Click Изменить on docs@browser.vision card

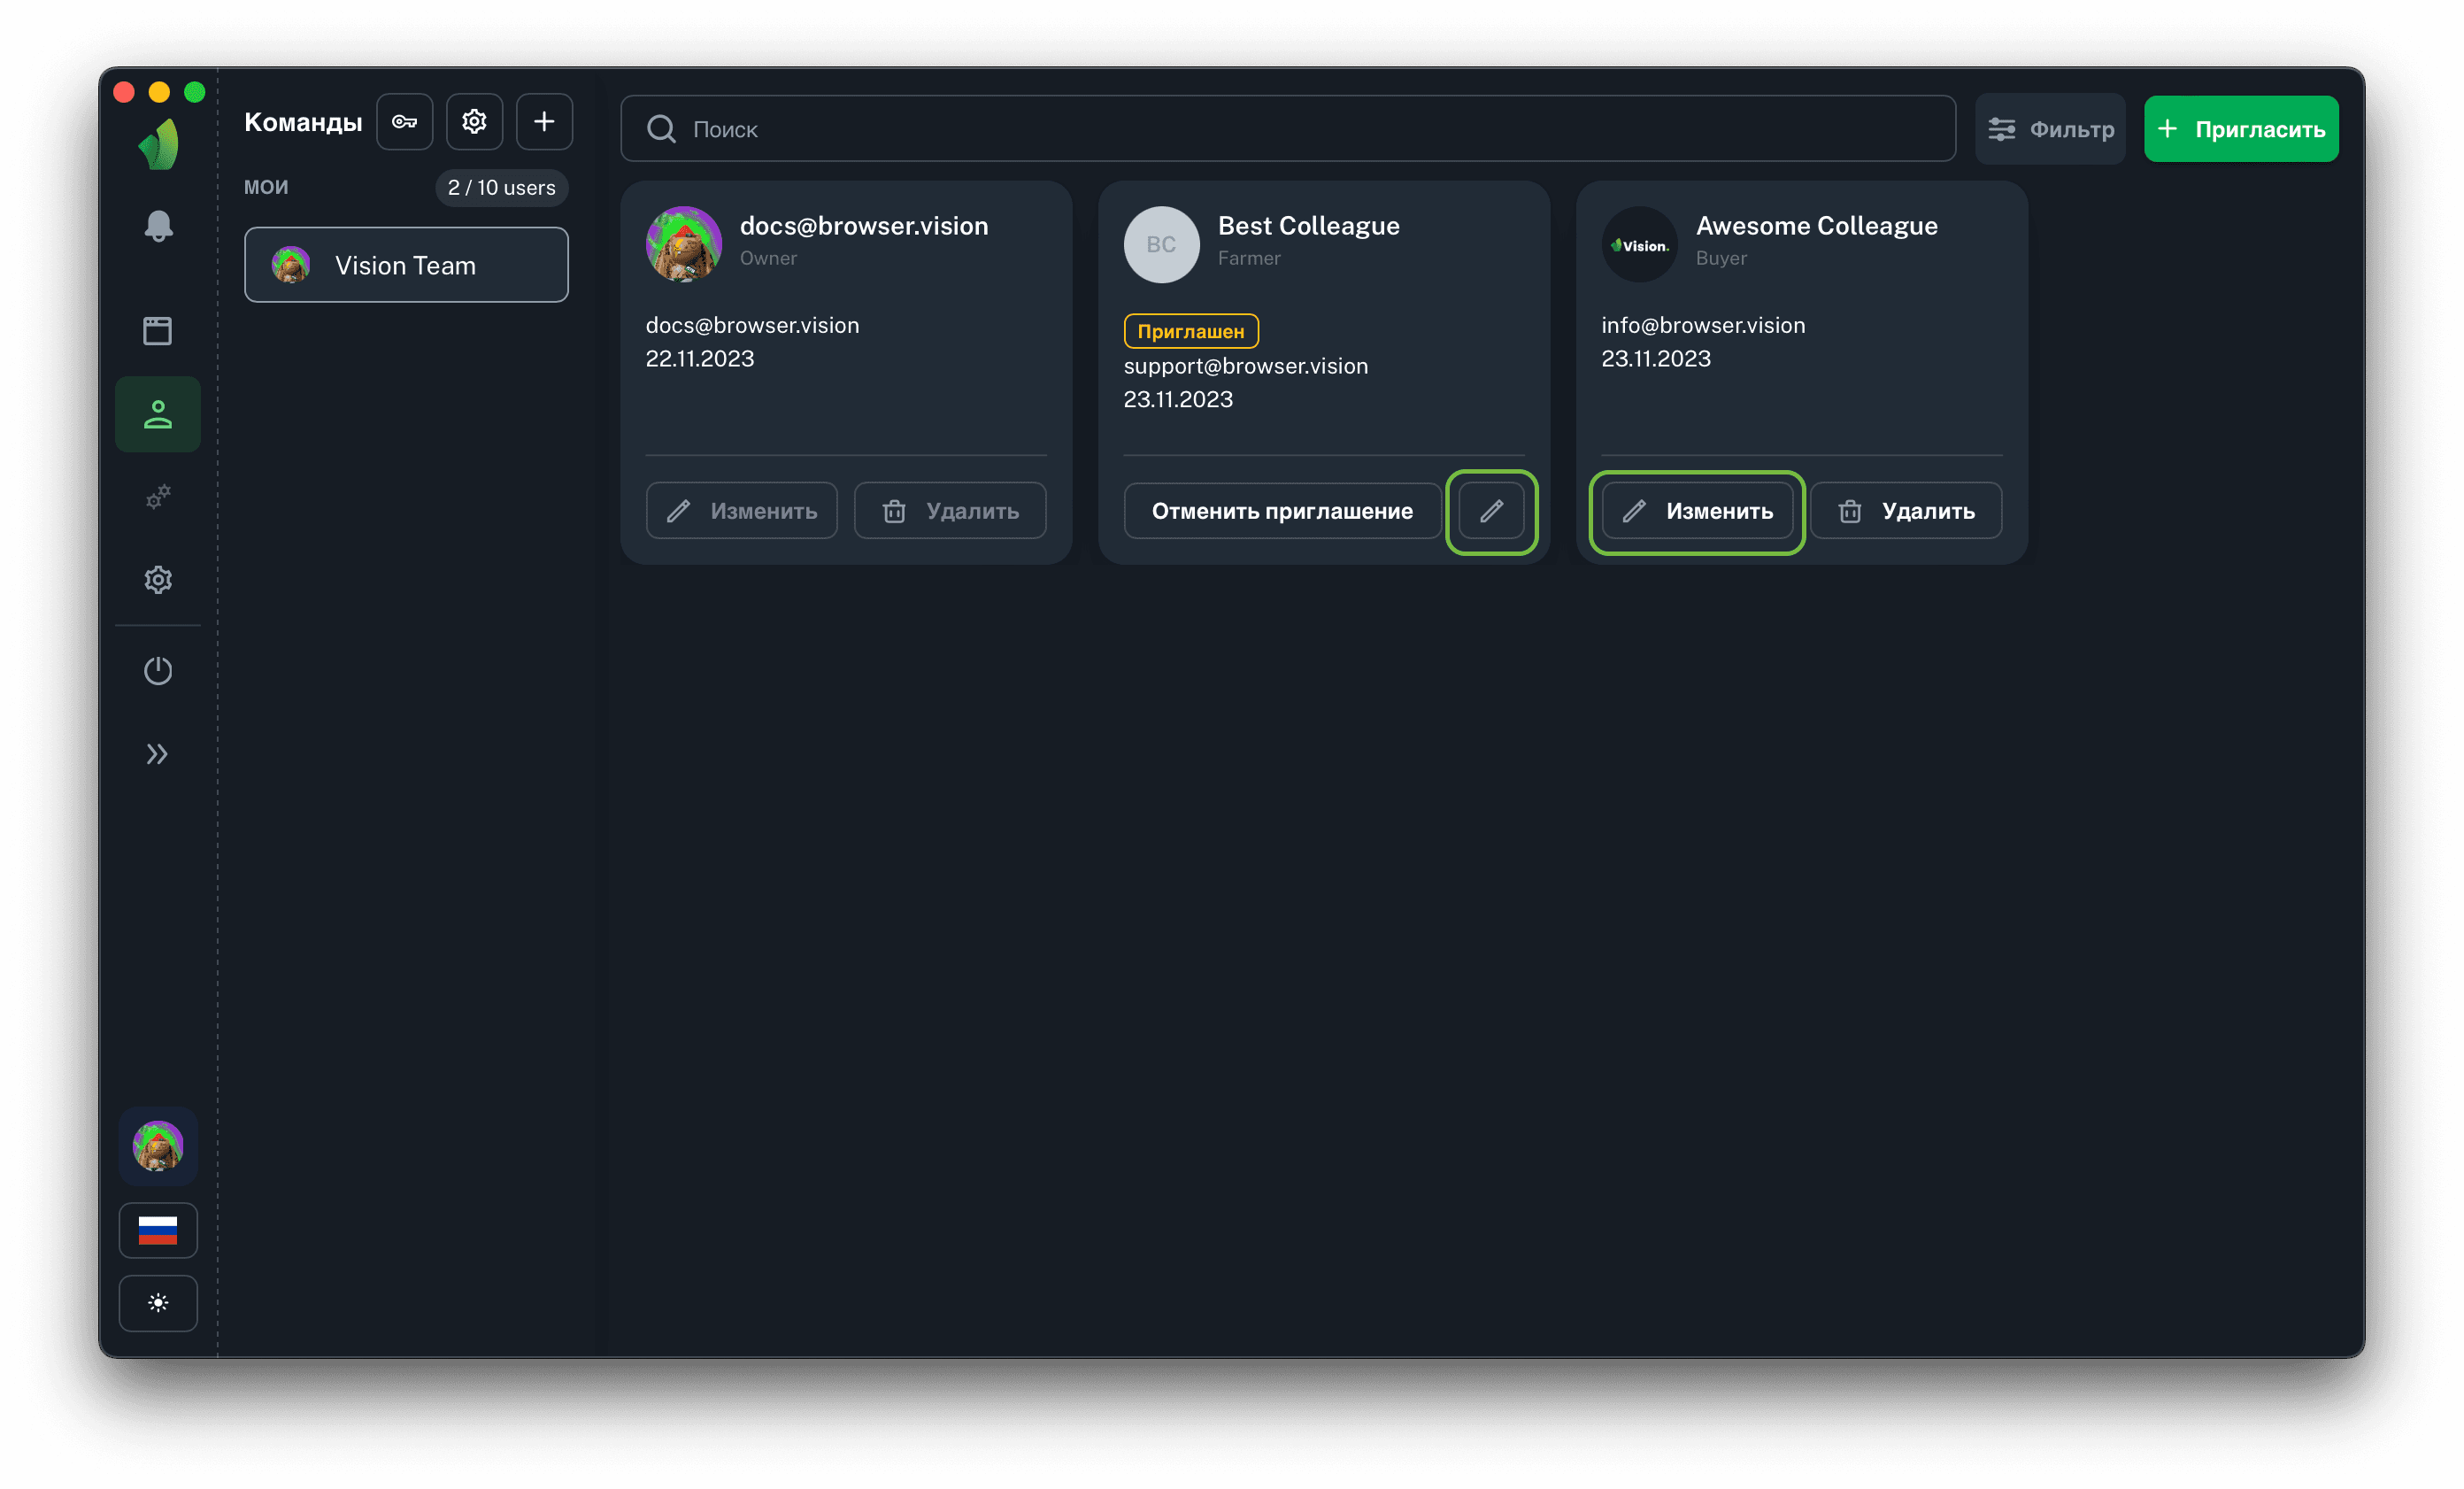click(x=742, y=511)
